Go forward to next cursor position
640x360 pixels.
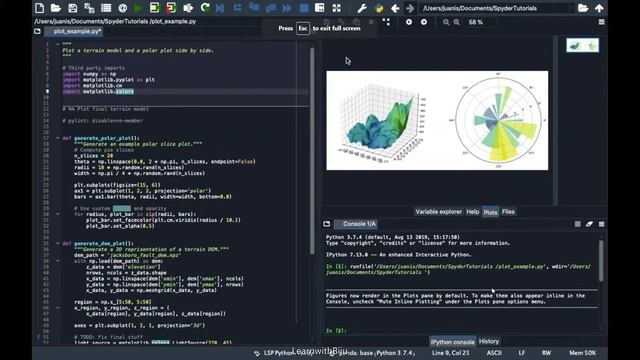coord(410,8)
